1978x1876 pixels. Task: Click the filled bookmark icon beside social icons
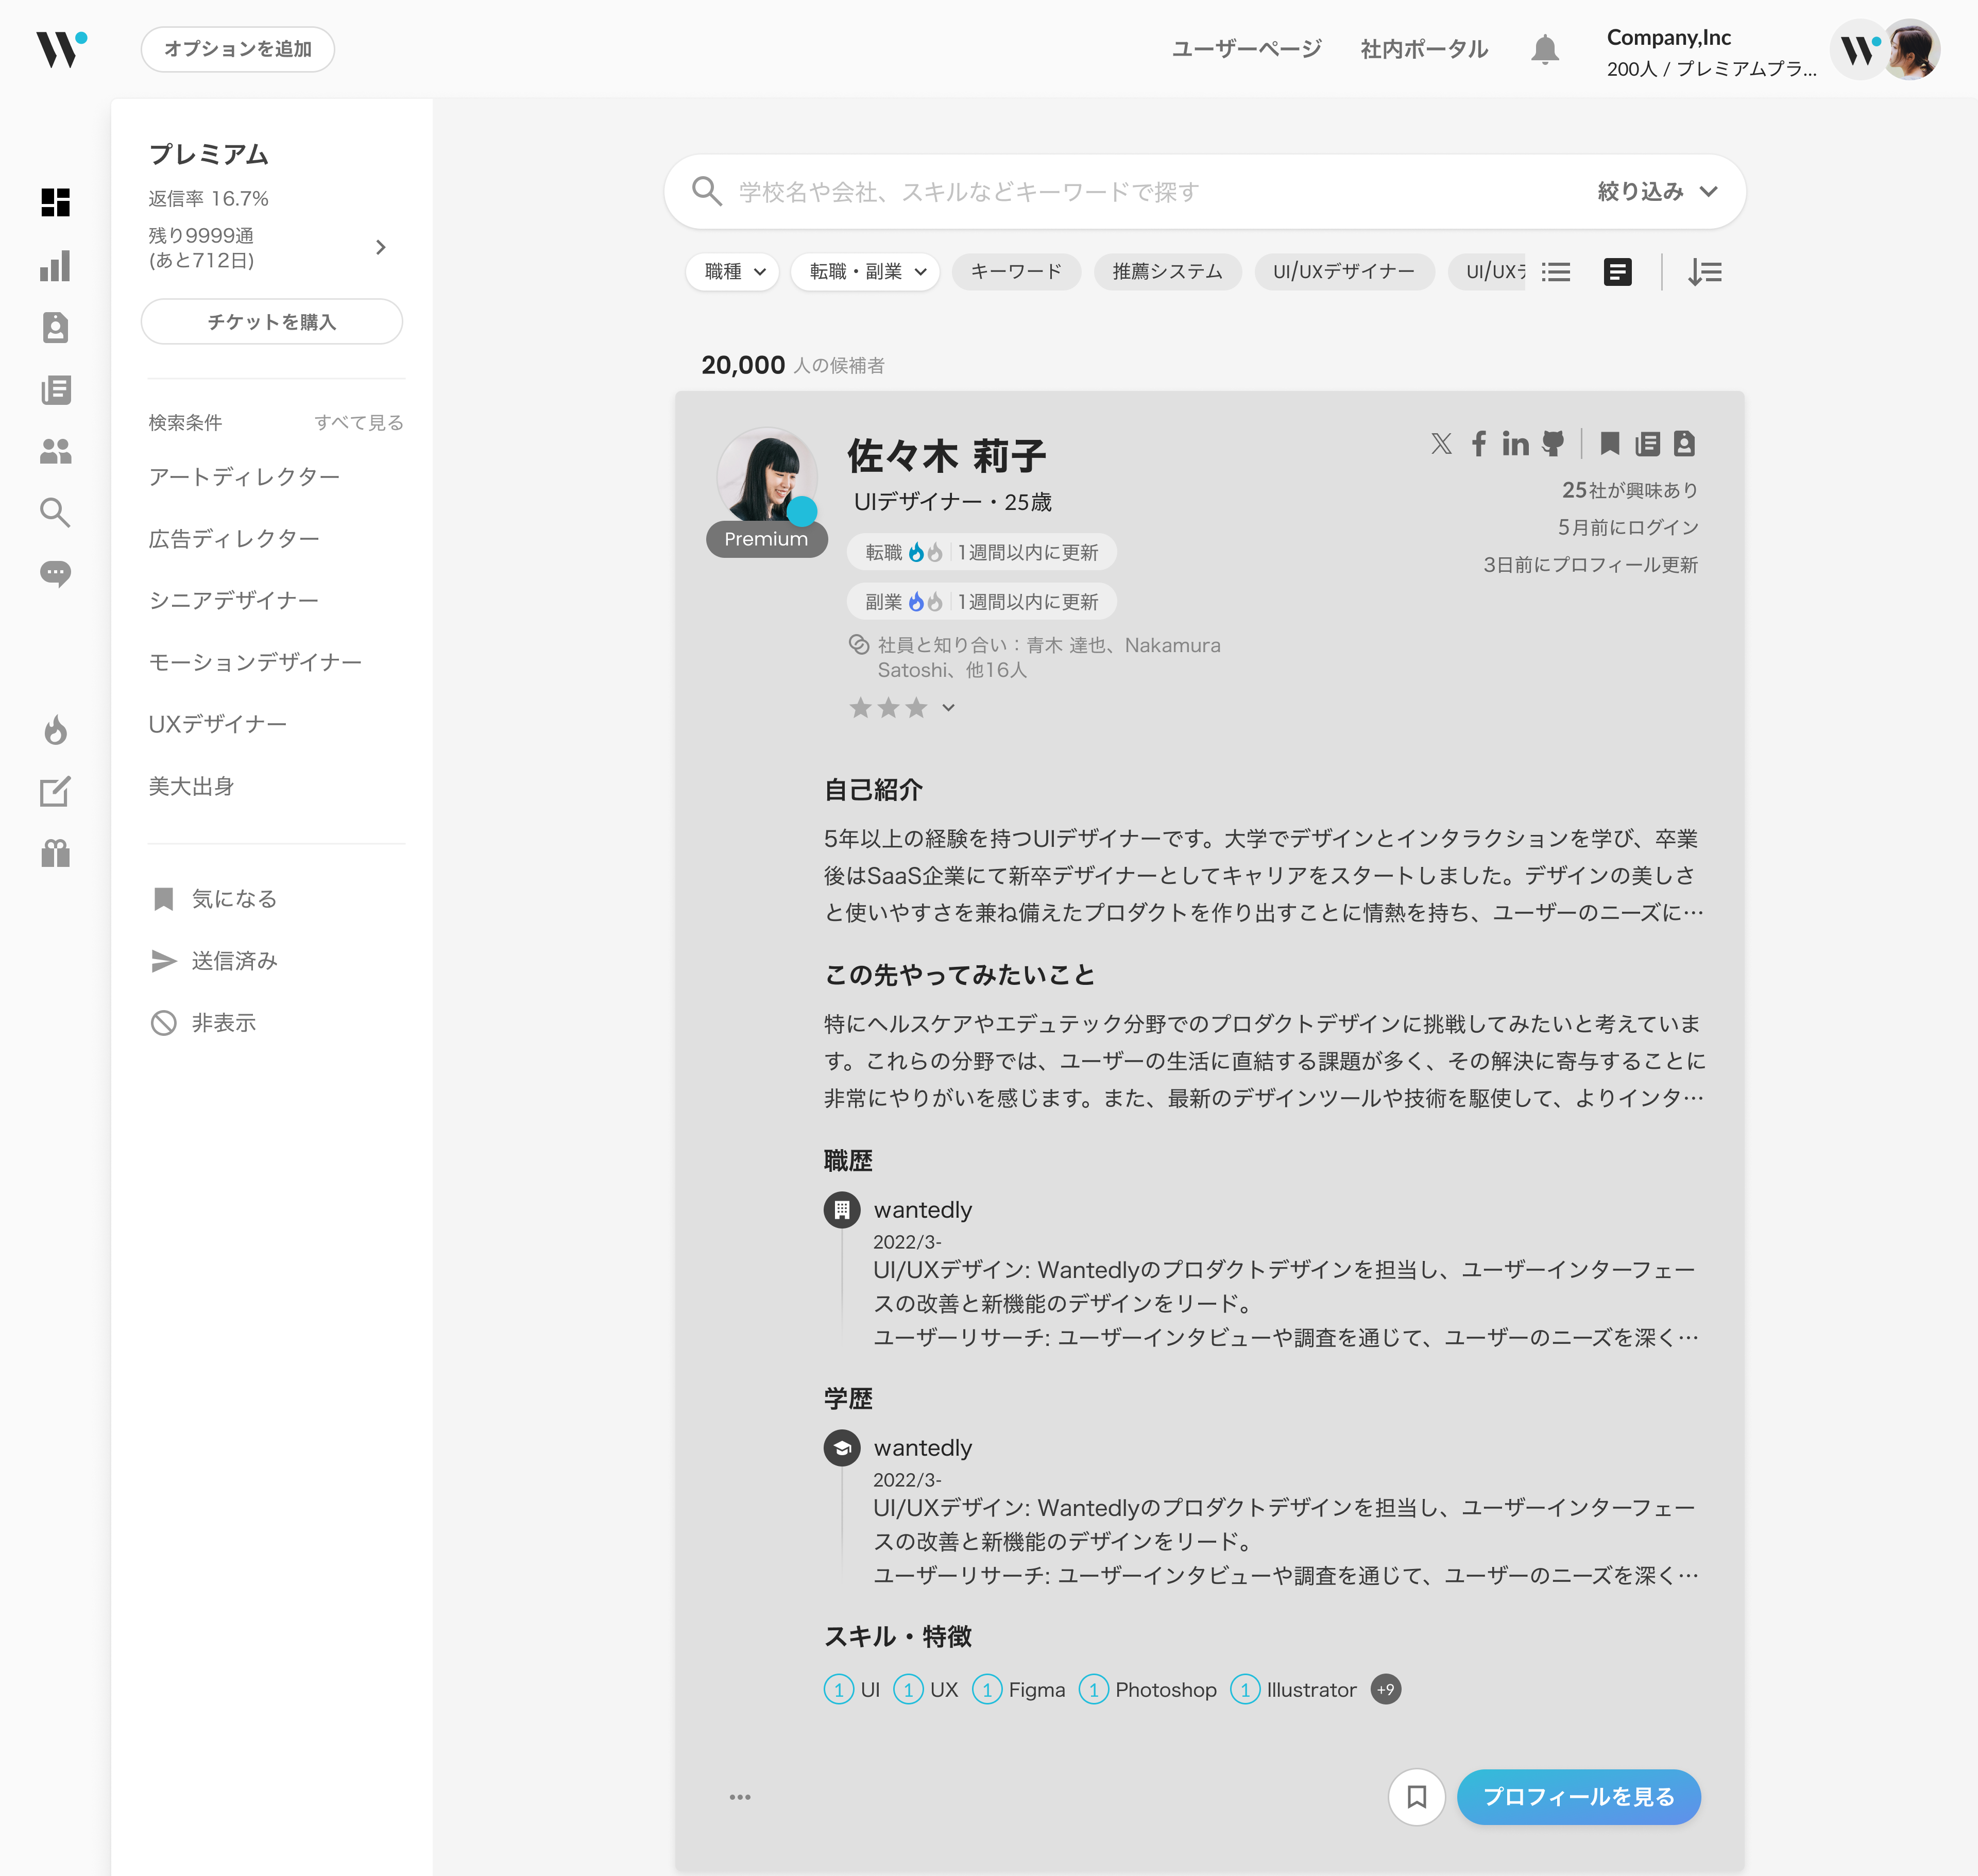point(1610,443)
